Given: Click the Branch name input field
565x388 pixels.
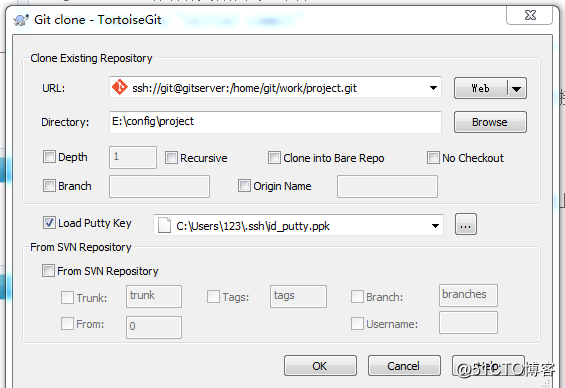Looking at the screenshot, I should pyautogui.click(x=159, y=186).
